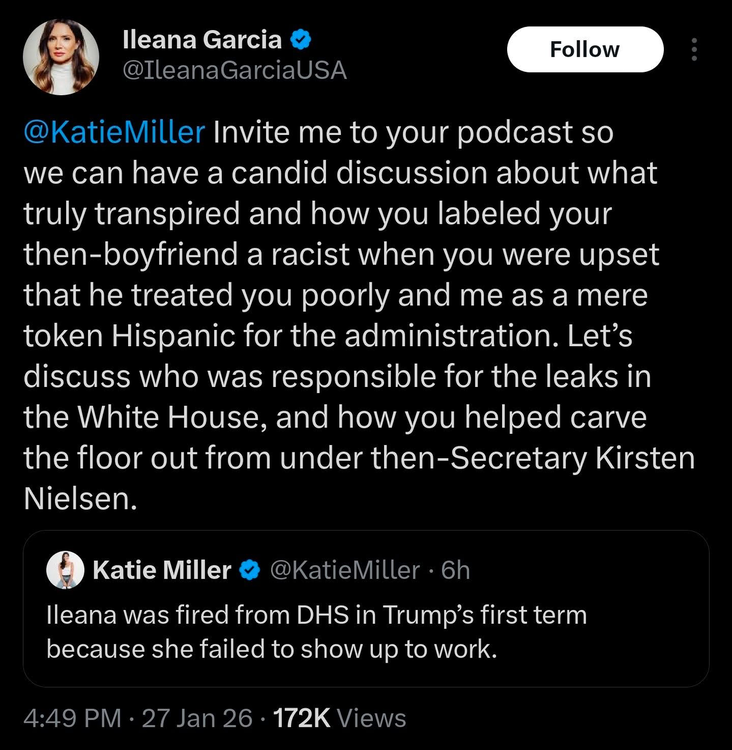Follow Ileana Garcia's account
This screenshot has height=750, width=732.
[x=585, y=49]
